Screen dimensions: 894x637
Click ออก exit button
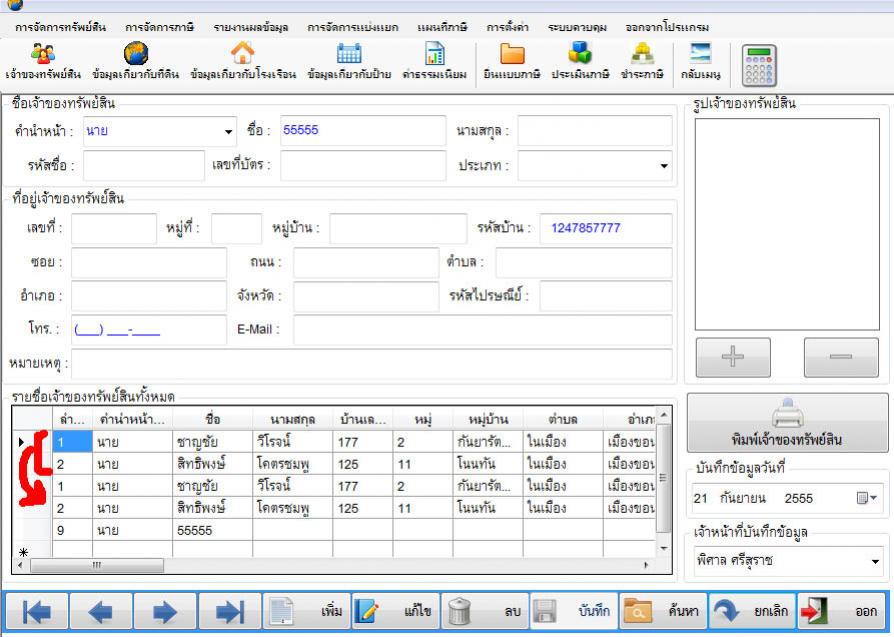[841, 612]
